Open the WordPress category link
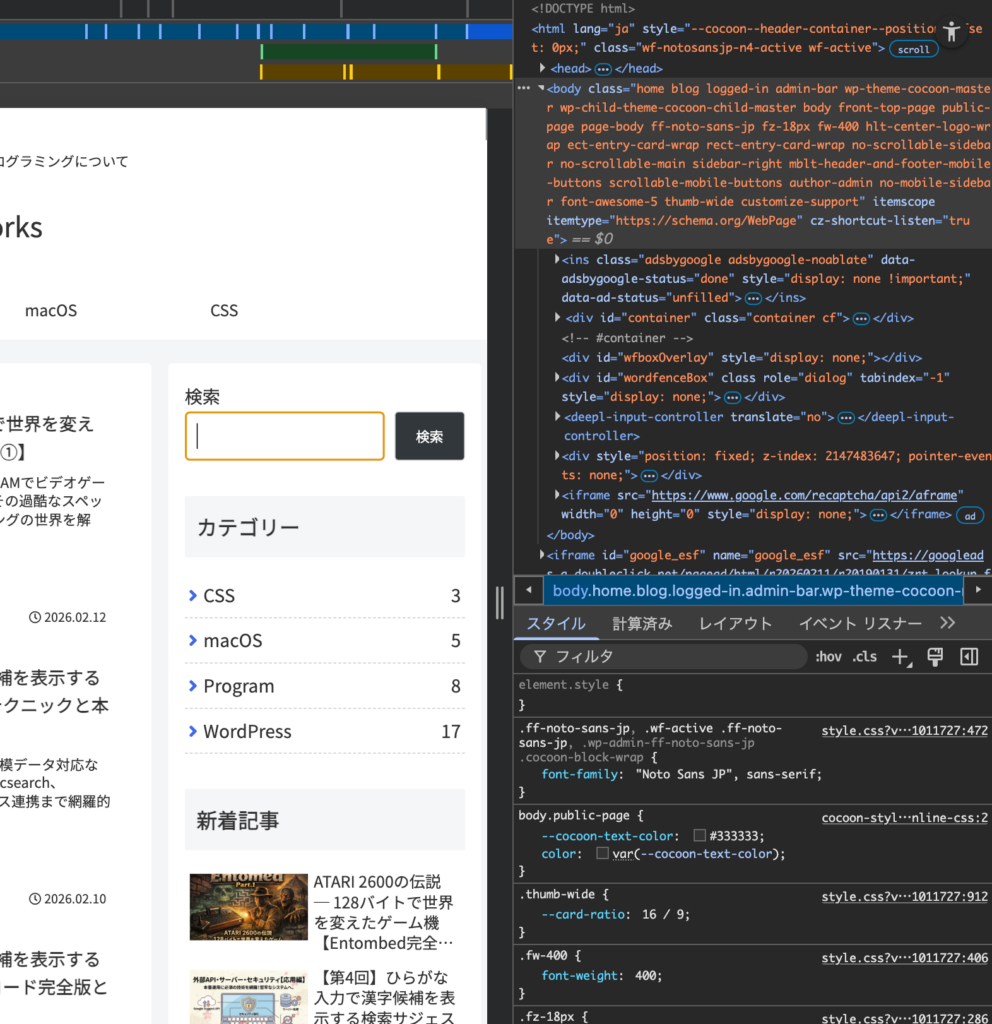992x1024 pixels. 247,732
